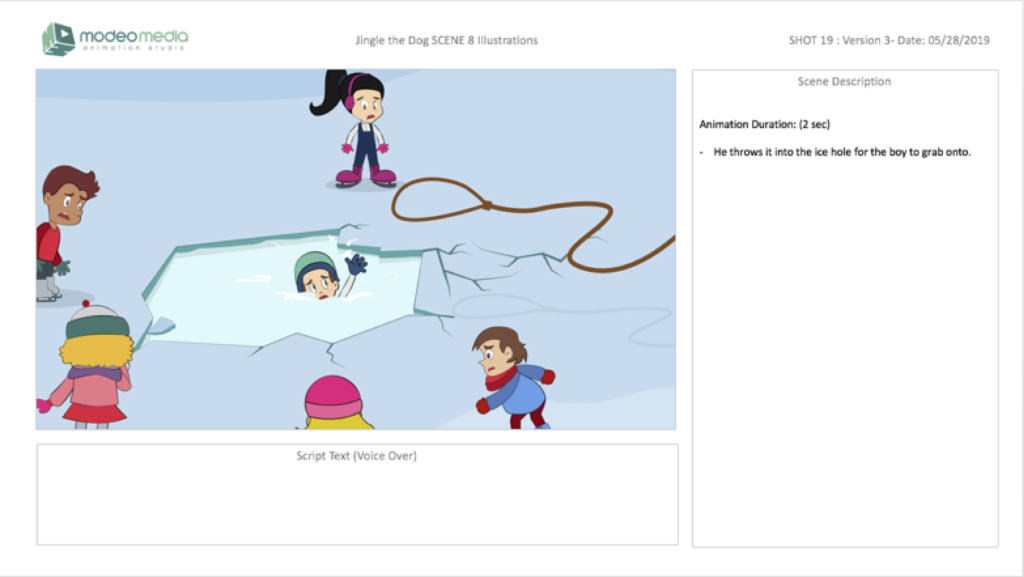Click the 'Scene Description' heading
Screen dimensions: 1024x577
(x=844, y=82)
